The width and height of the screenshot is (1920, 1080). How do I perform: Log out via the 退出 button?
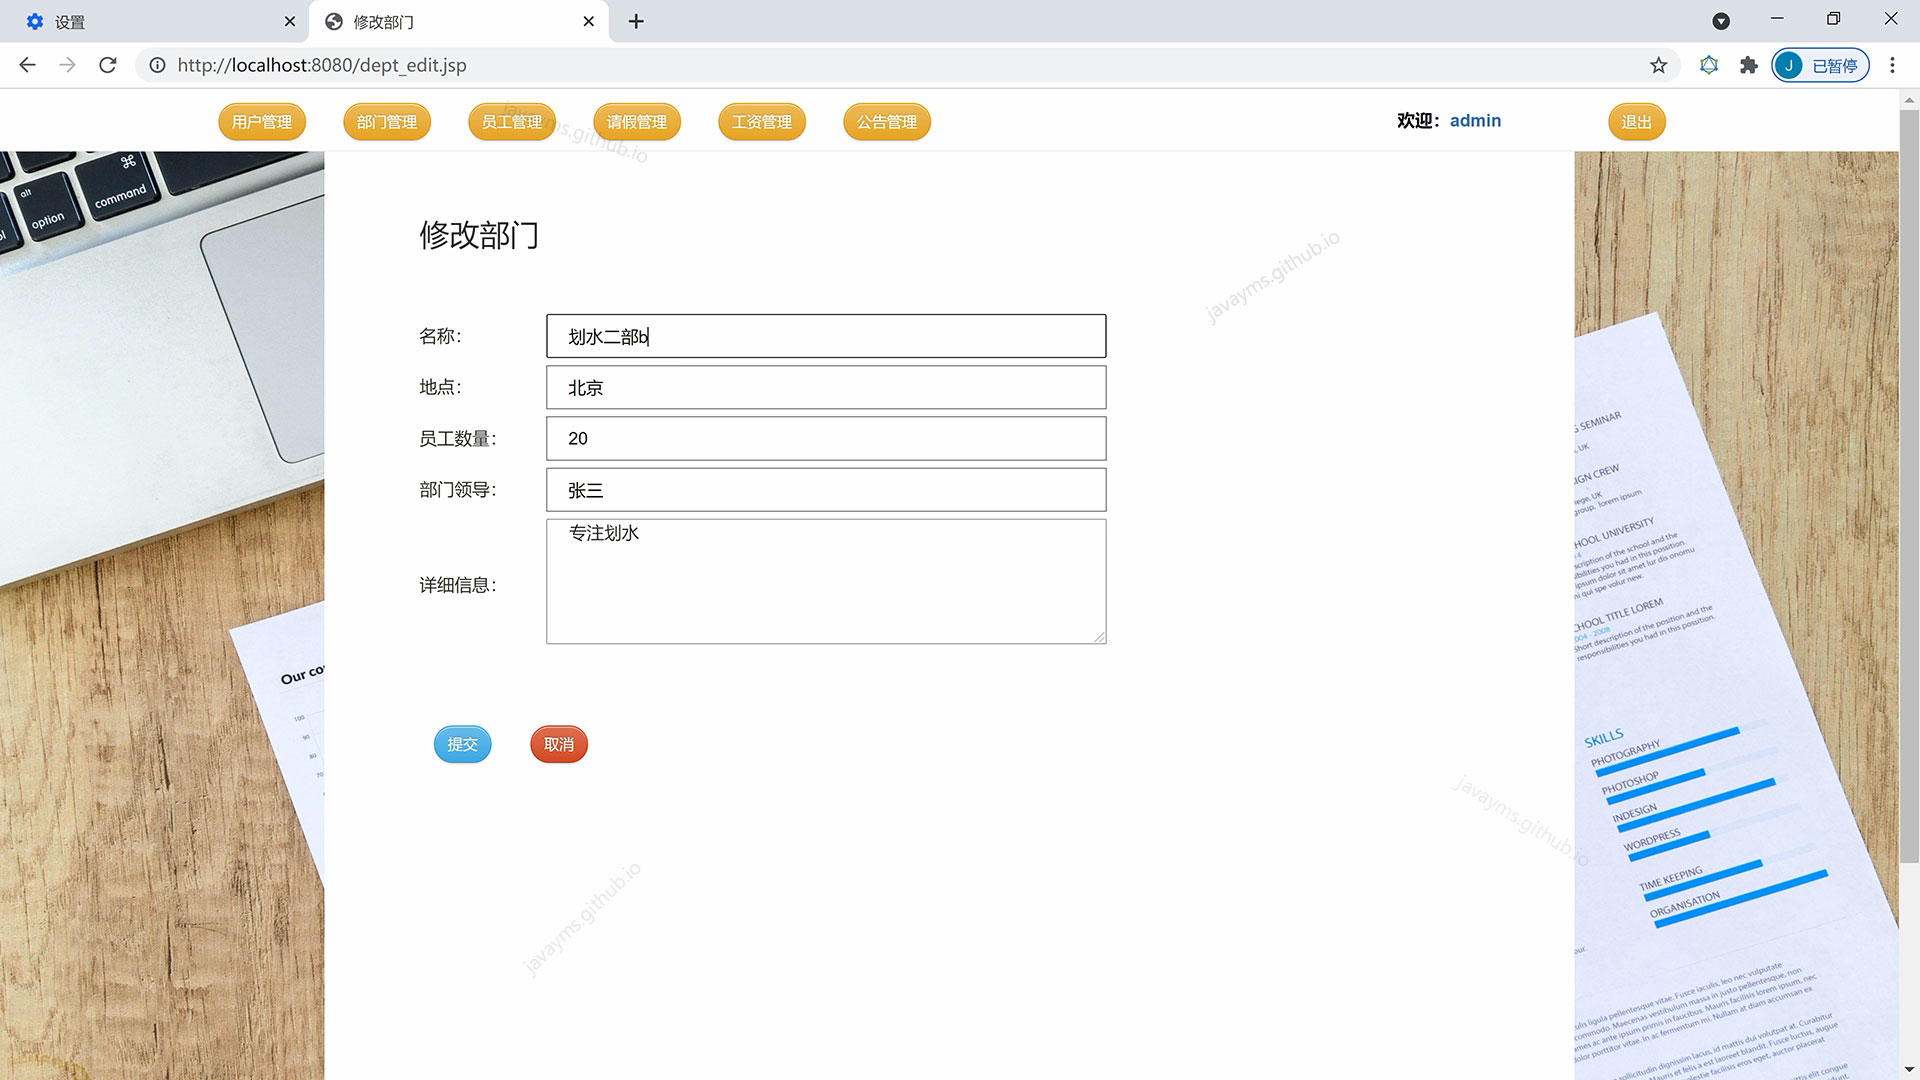click(x=1636, y=121)
